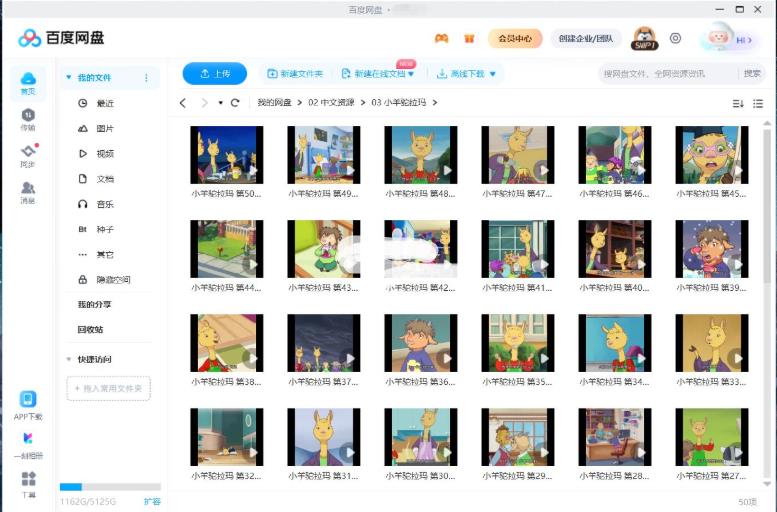Open the Sync sidebar icon
This screenshot has height=512, width=777.
point(28,155)
